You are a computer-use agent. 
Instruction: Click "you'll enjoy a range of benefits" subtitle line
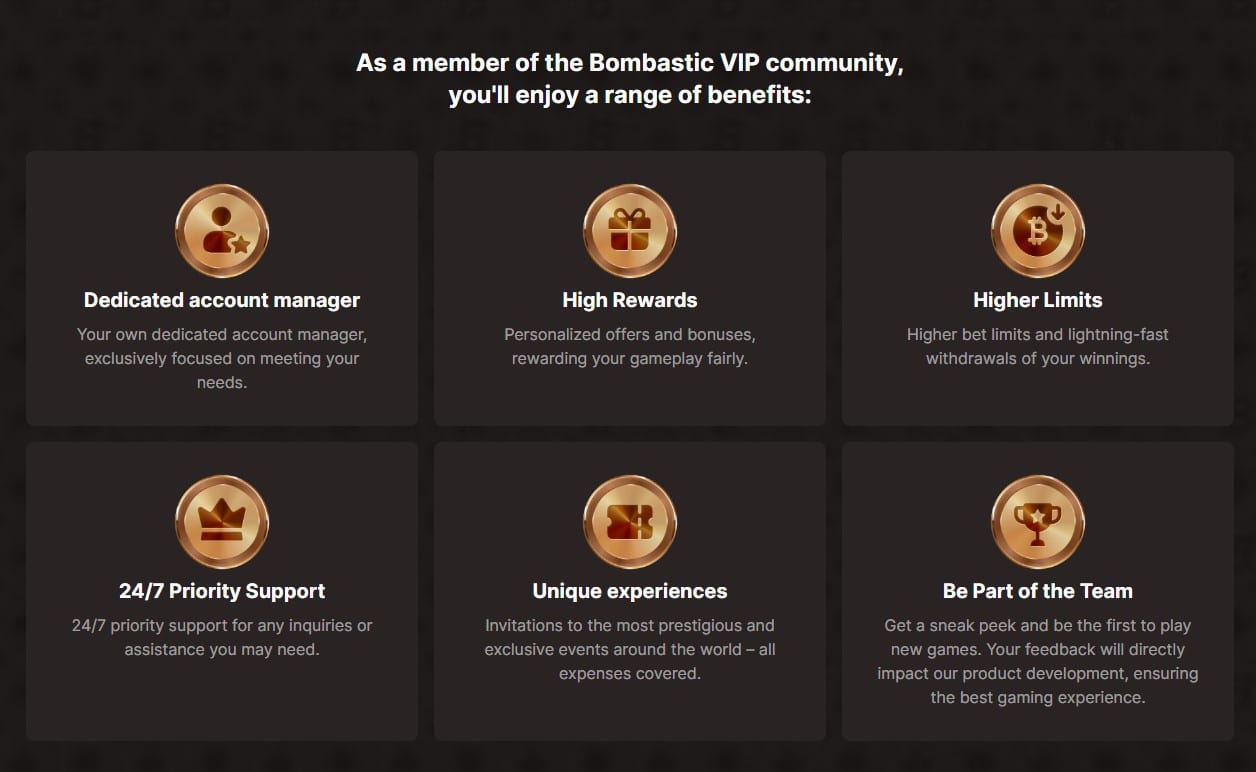point(630,97)
